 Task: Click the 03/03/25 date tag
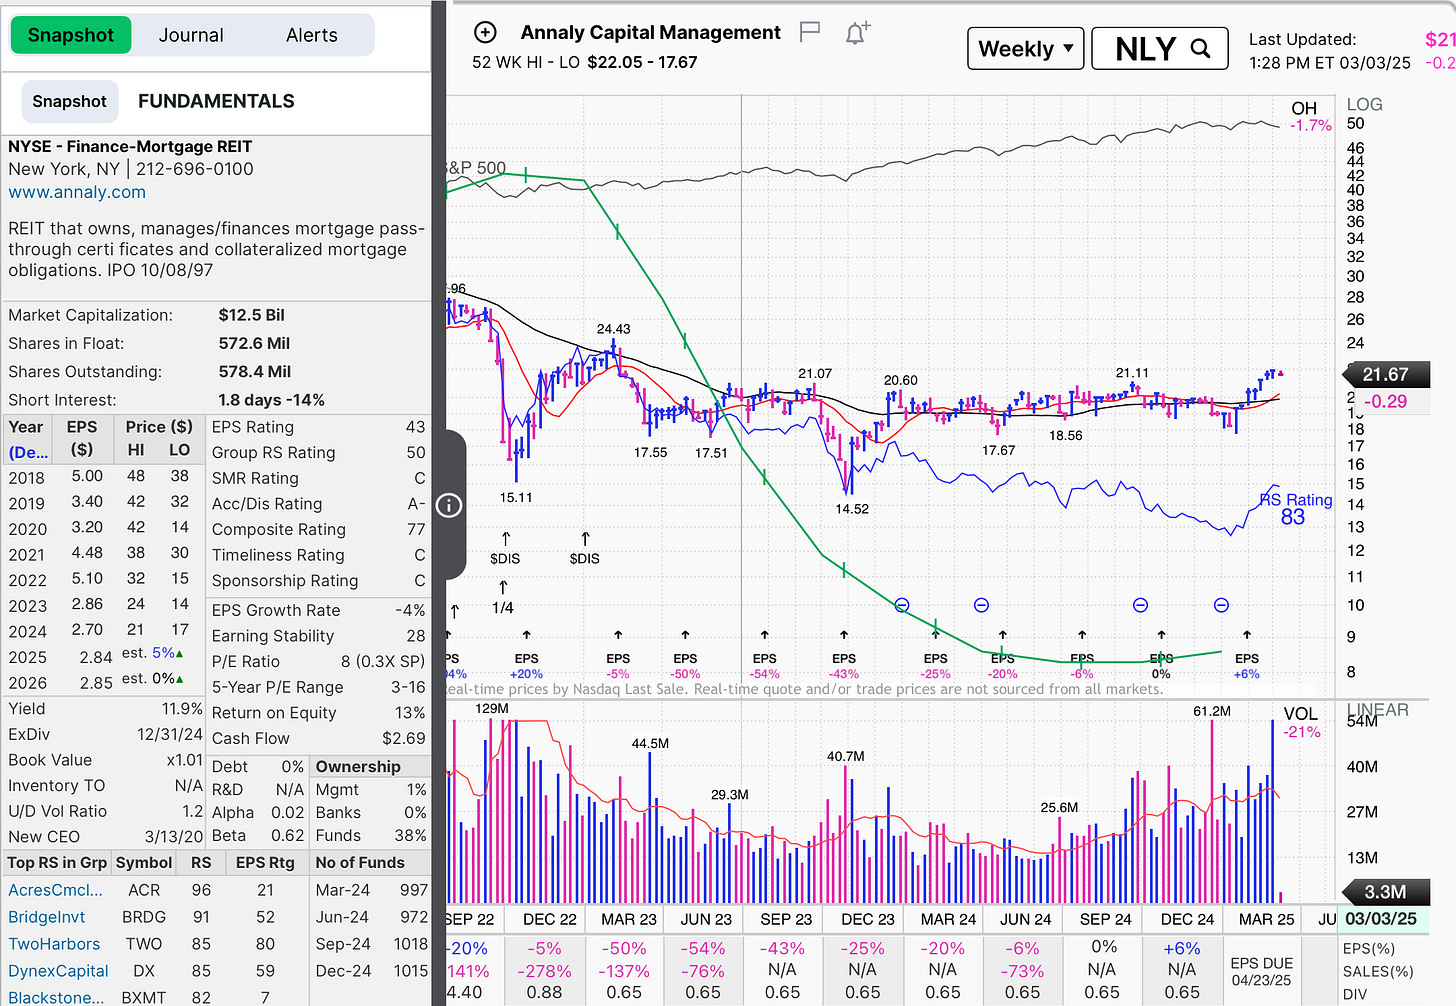coord(1381,918)
